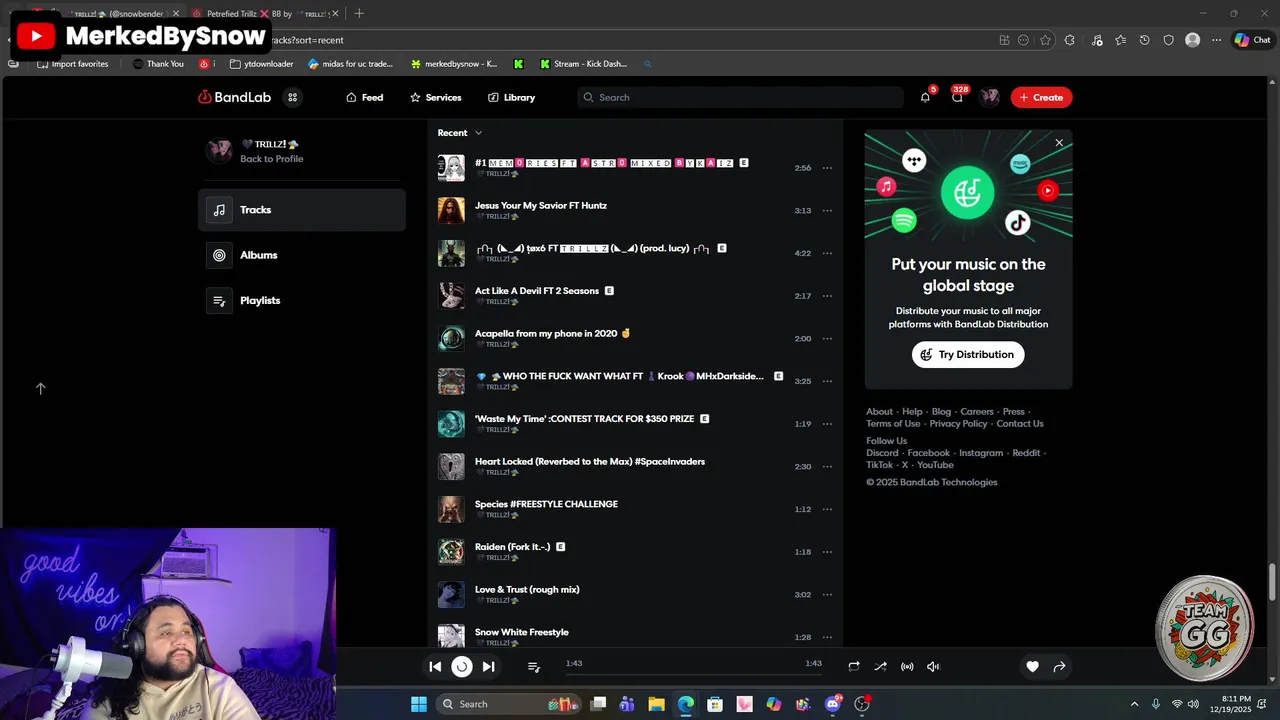Image resolution: width=1280 pixels, height=720 pixels.
Task: Click the play/loading button in player
Action: (462, 666)
